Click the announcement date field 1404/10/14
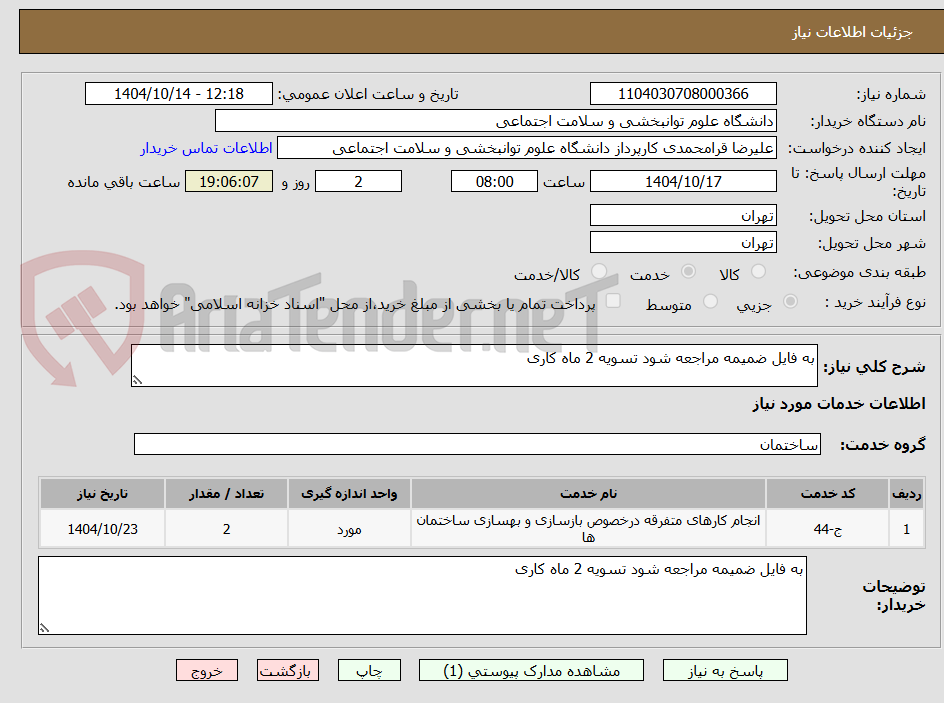944x703 pixels. [x=177, y=94]
